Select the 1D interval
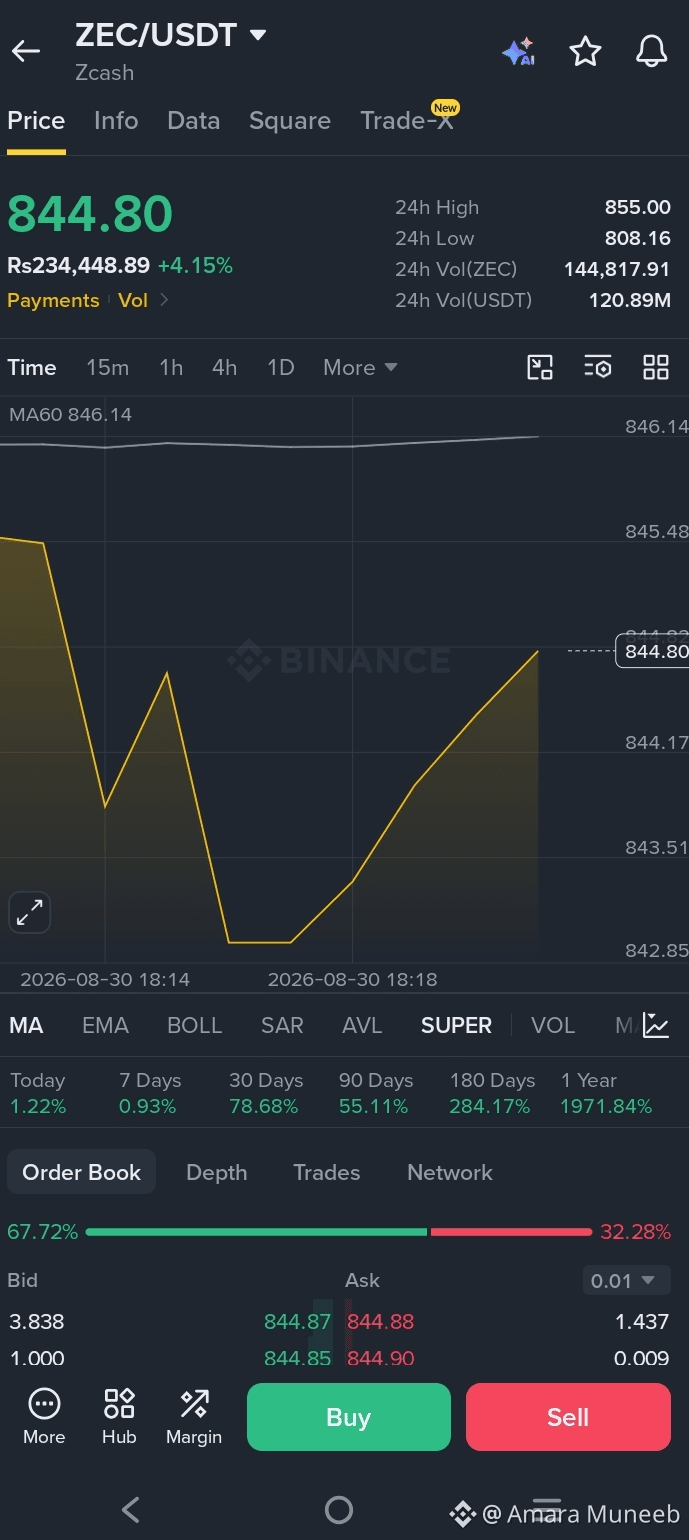Viewport: 689px width, 1540px height. [x=281, y=367]
